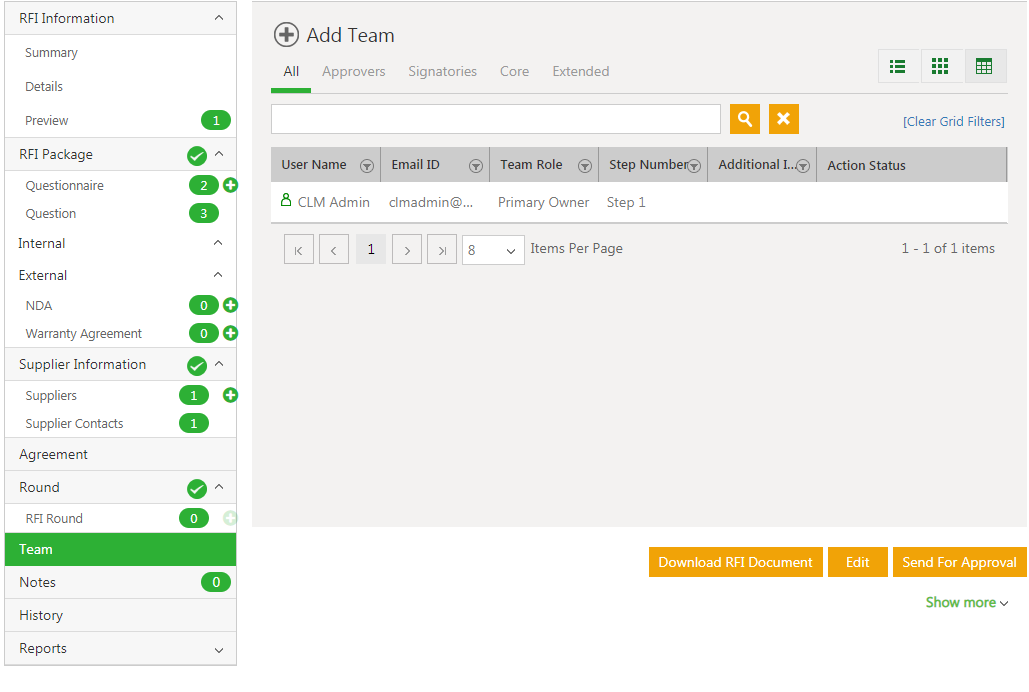Click the Clear Grid Filters link
1029x692 pixels.
pos(953,121)
